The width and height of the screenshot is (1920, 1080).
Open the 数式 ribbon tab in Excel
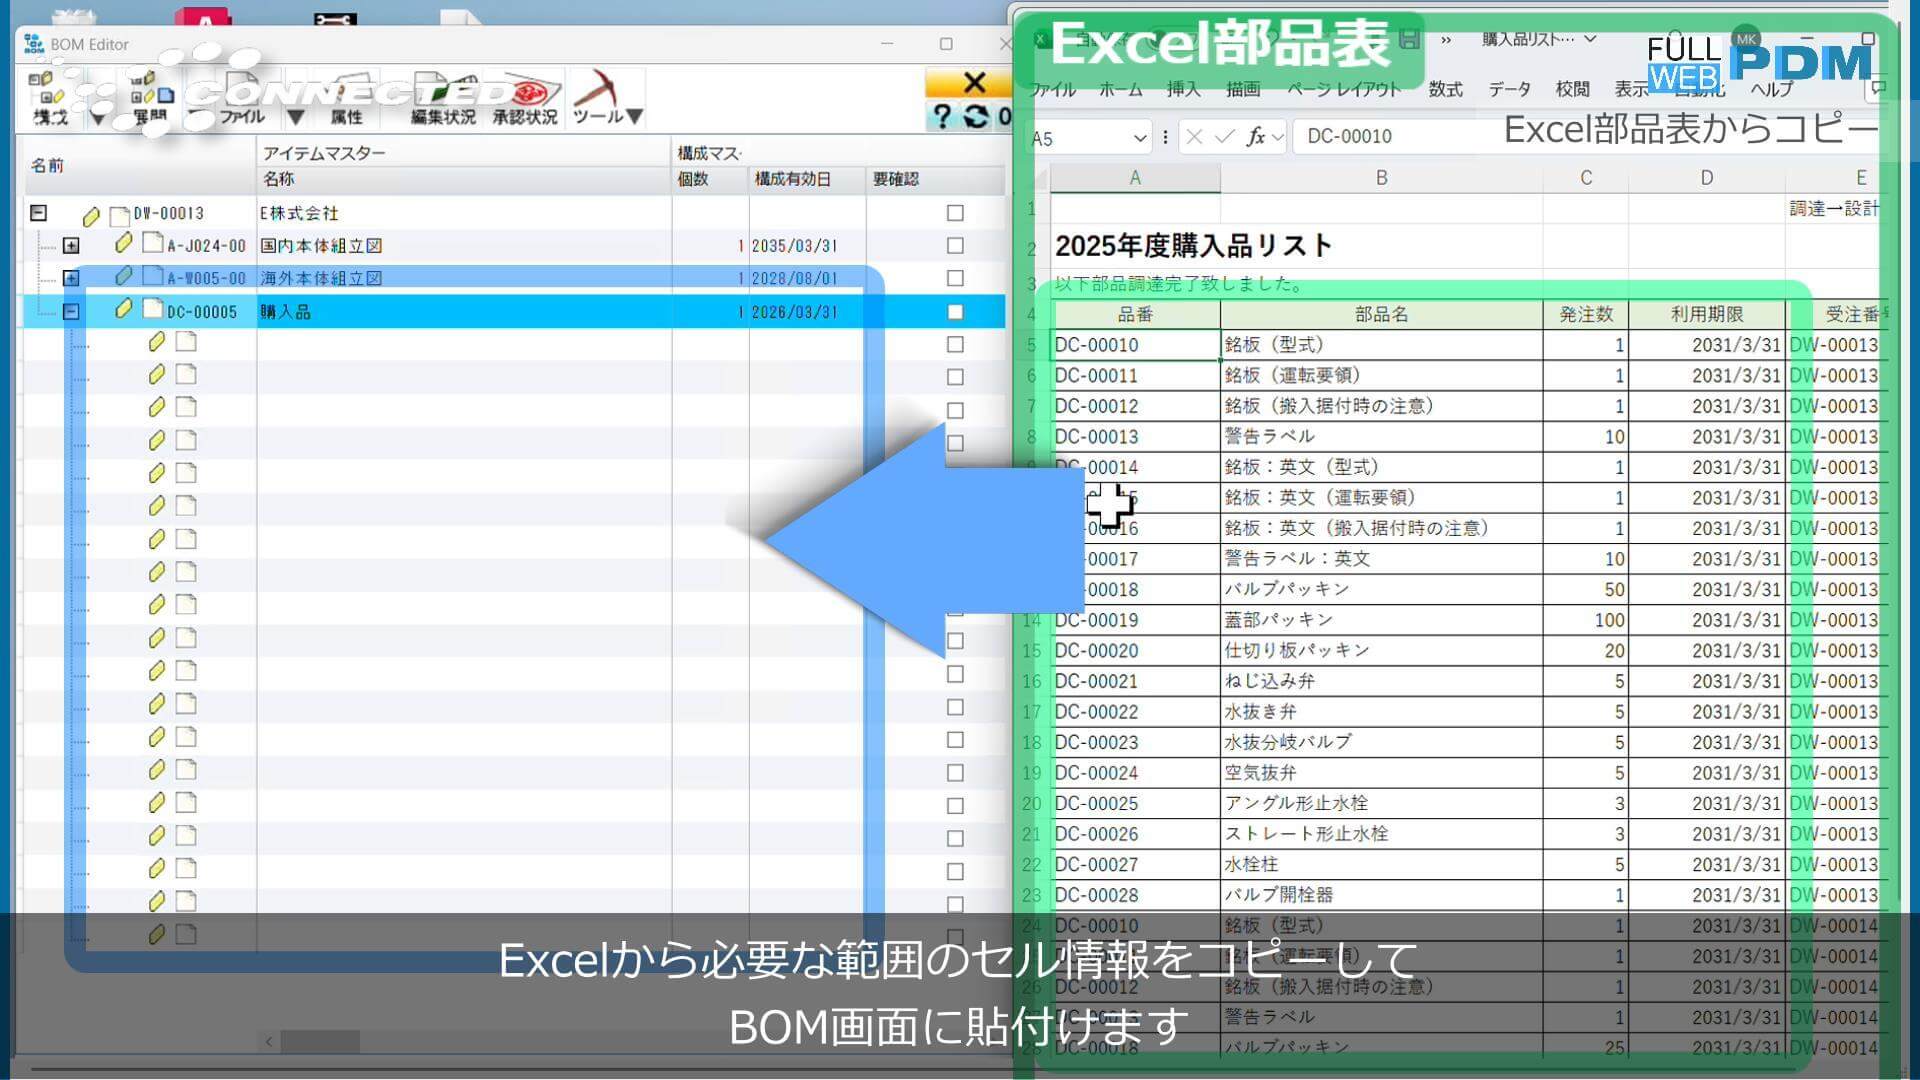coord(1445,89)
